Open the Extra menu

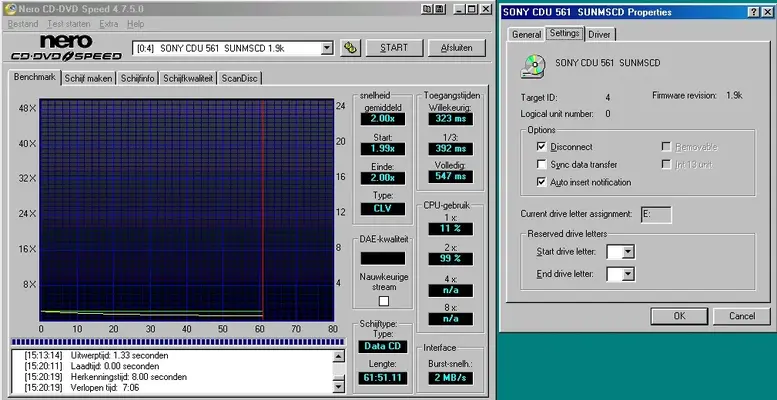(x=109, y=23)
